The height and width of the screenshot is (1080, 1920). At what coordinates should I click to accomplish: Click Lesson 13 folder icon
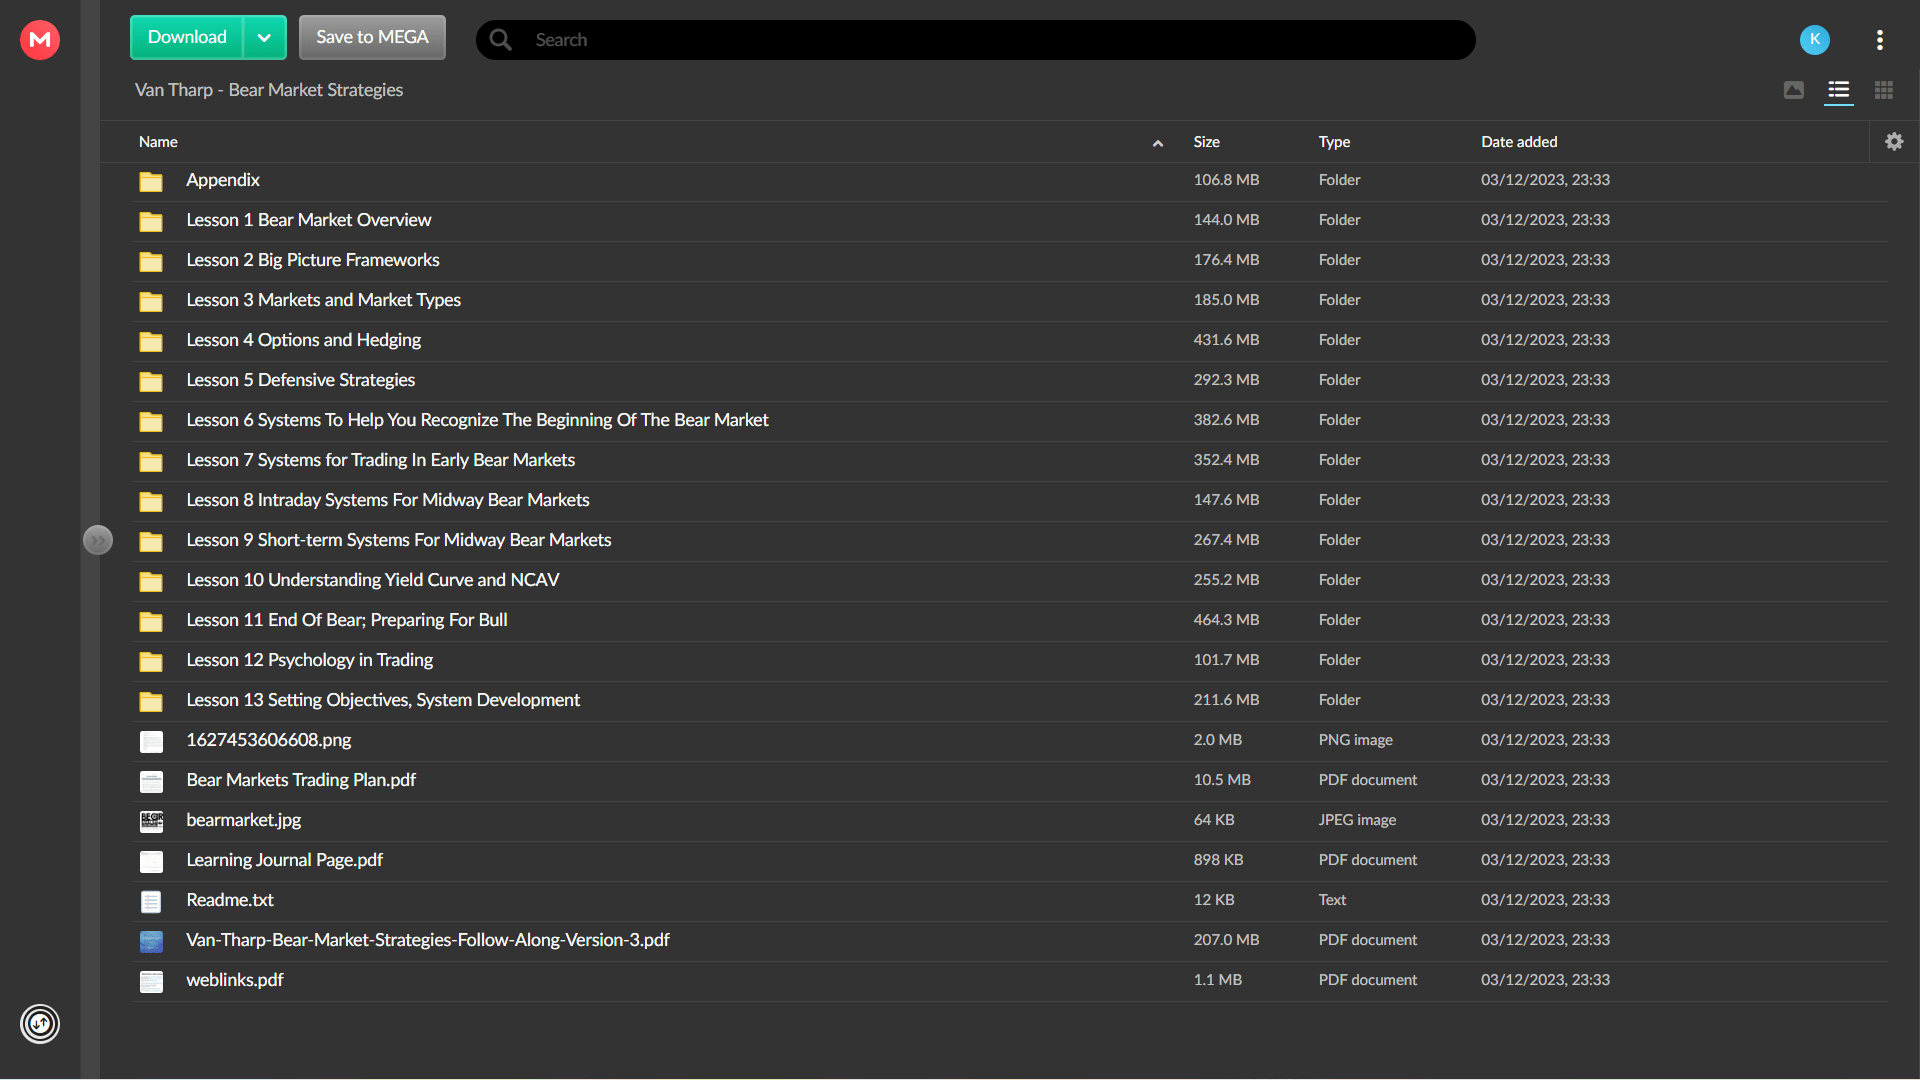(x=151, y=701)
